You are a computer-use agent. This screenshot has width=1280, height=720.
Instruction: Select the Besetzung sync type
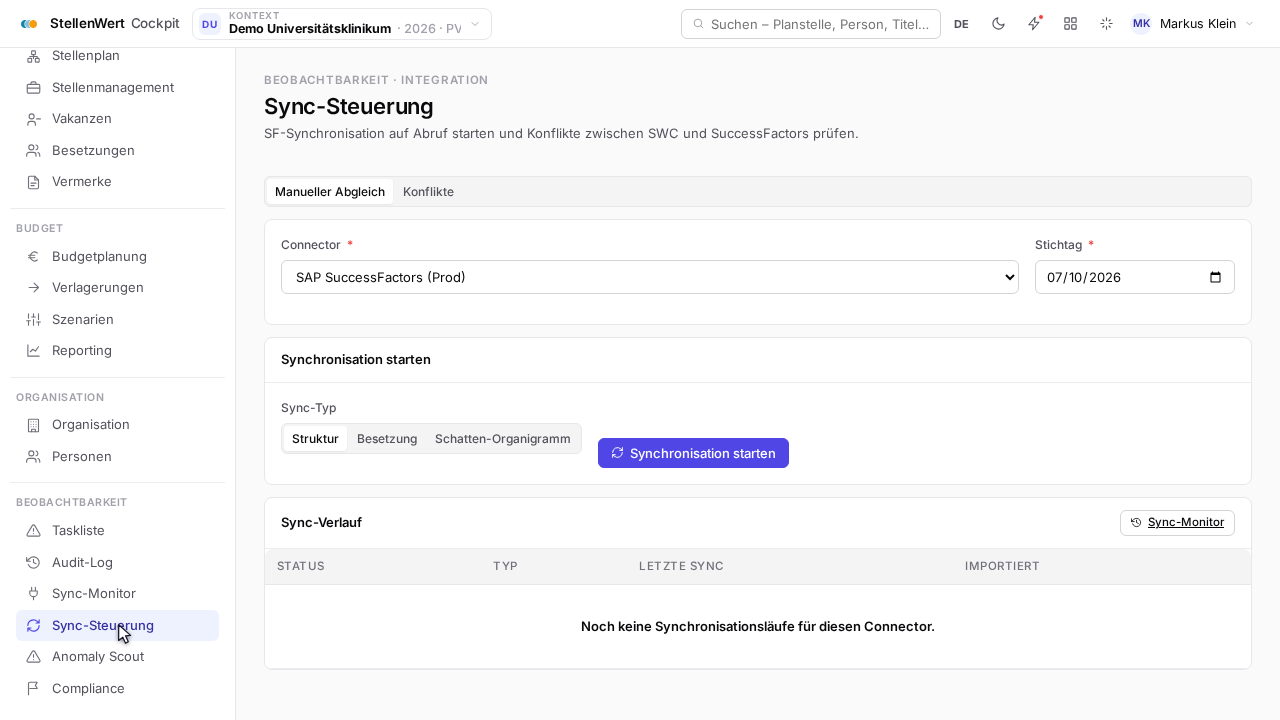[387, 439]
